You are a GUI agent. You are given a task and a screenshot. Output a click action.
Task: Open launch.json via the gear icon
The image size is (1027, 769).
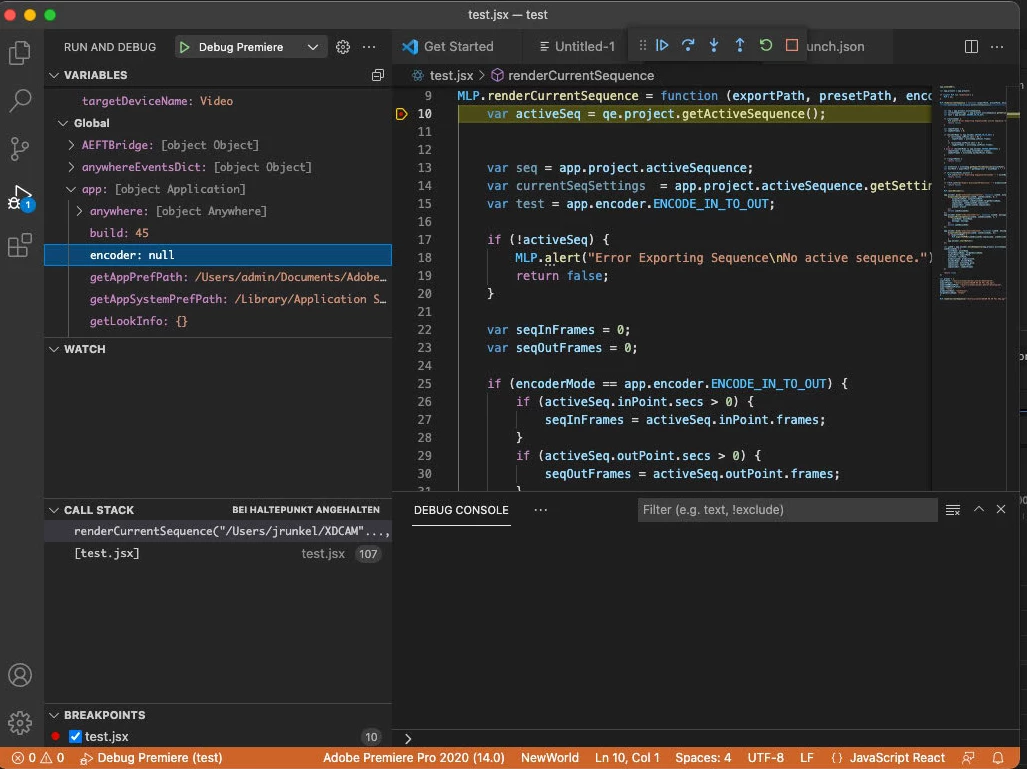pos(343,47)
